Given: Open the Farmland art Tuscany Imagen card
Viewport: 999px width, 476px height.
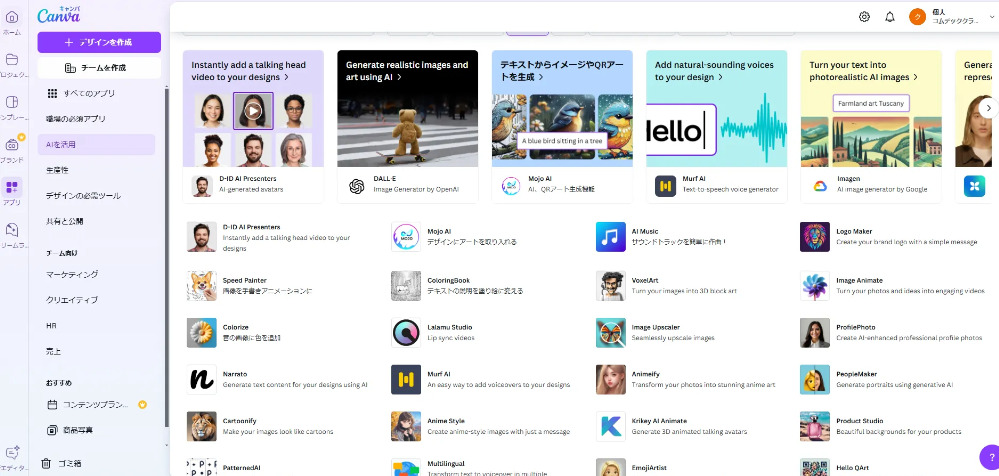Looking at the screenshot, I should pyautogui.click(x=871, y=127).
